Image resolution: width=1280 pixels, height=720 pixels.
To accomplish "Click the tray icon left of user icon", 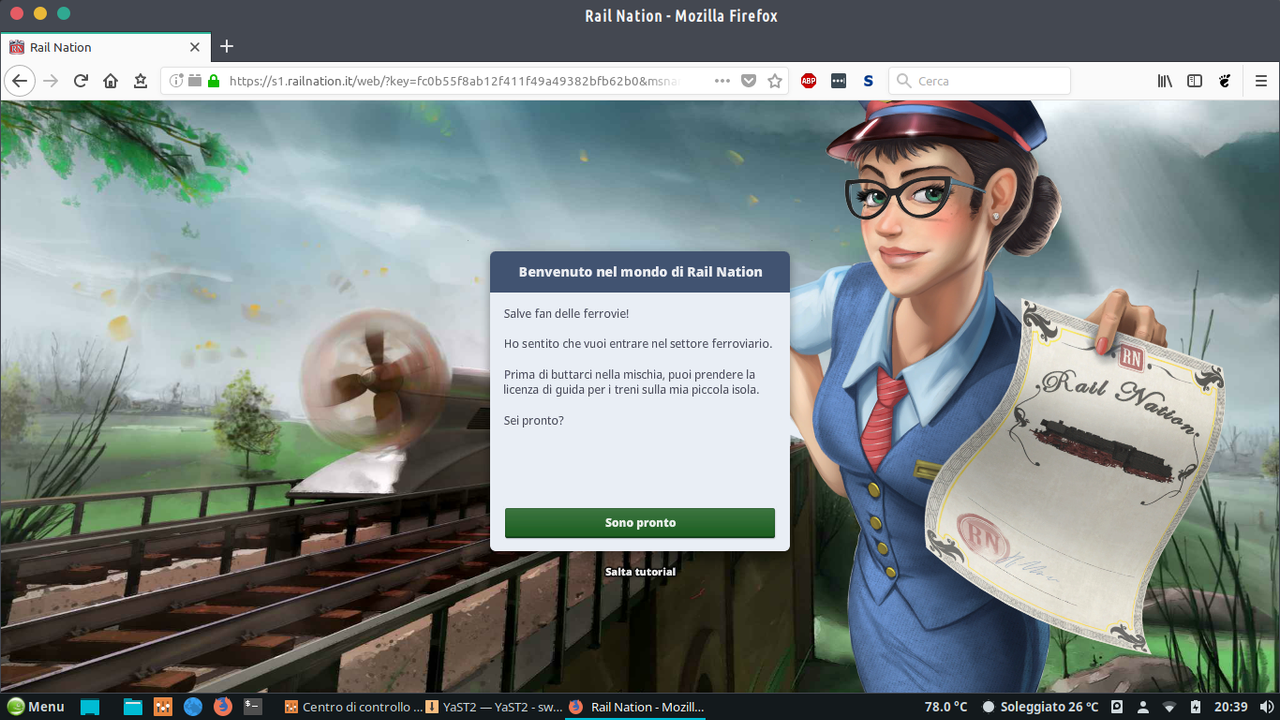I will pyautogui.click(x=1119, y=707).
